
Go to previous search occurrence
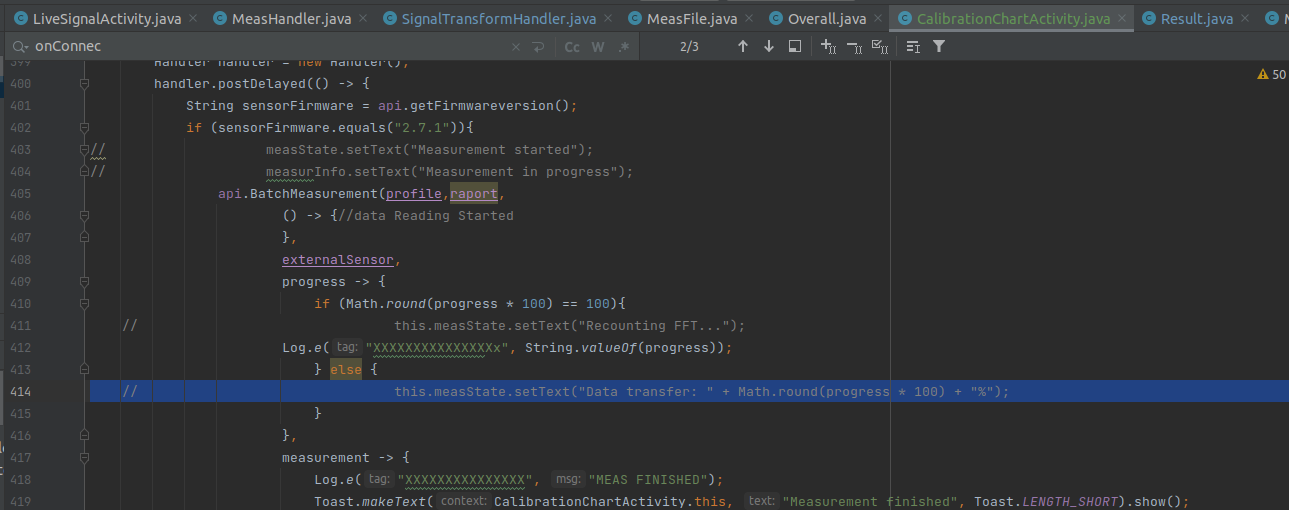coord(742,47)
